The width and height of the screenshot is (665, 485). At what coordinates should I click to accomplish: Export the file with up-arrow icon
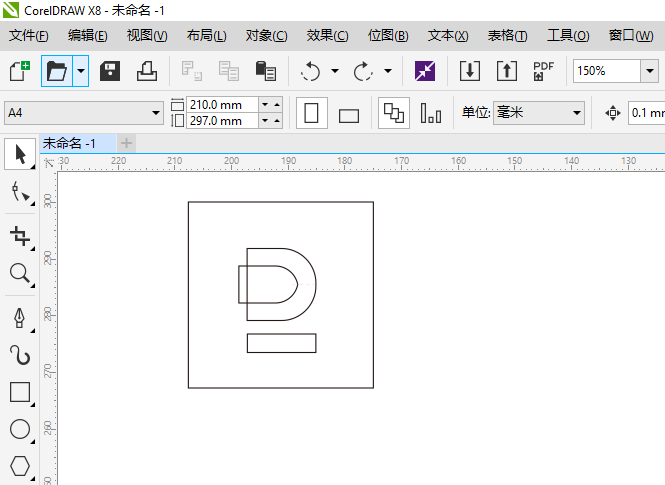tap(507, 71)
